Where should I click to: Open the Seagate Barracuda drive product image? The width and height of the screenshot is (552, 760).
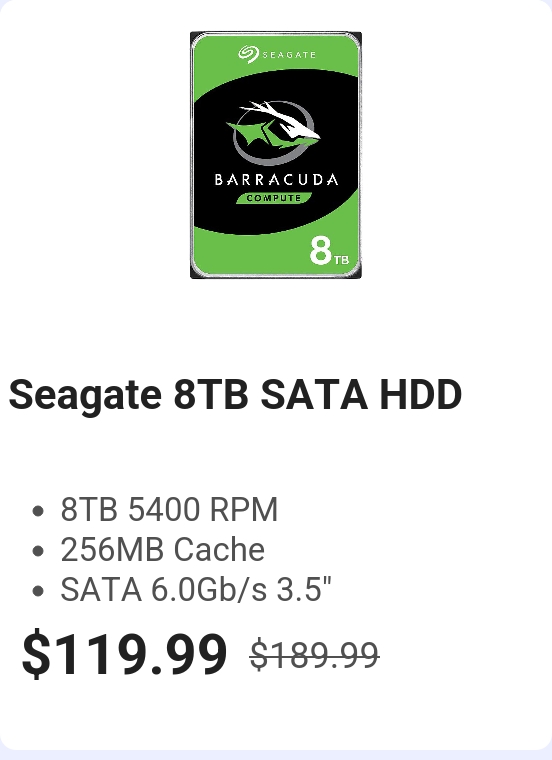[276, 155]
